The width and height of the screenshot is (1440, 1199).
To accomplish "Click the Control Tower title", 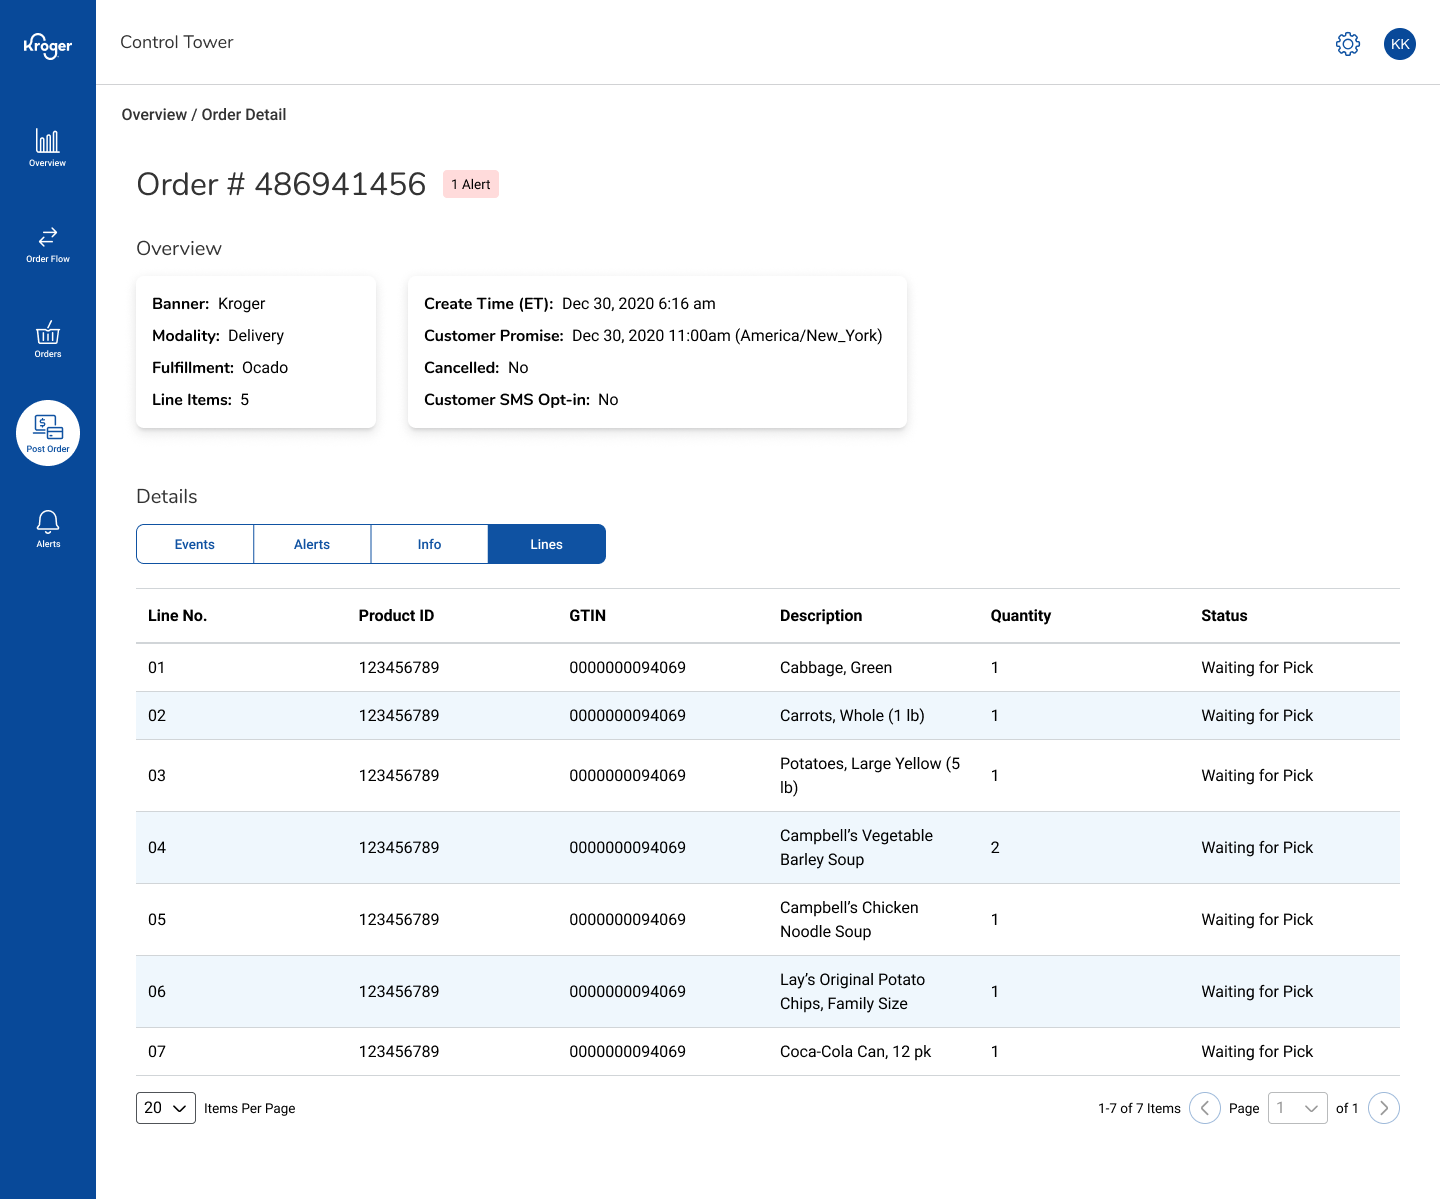I will click(x=177, y=42).
